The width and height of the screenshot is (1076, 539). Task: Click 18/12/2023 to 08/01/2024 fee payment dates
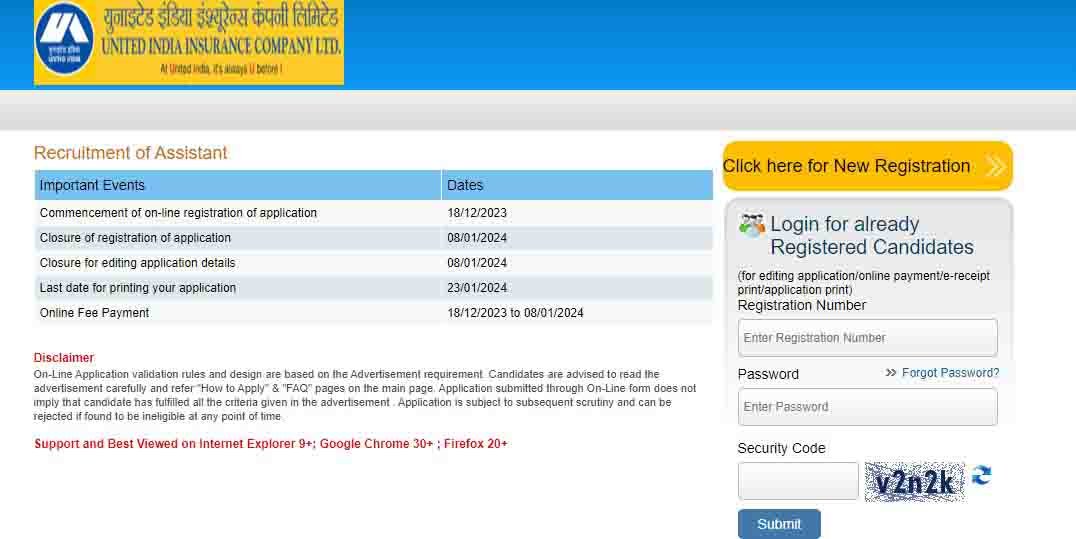coord(515,313)
